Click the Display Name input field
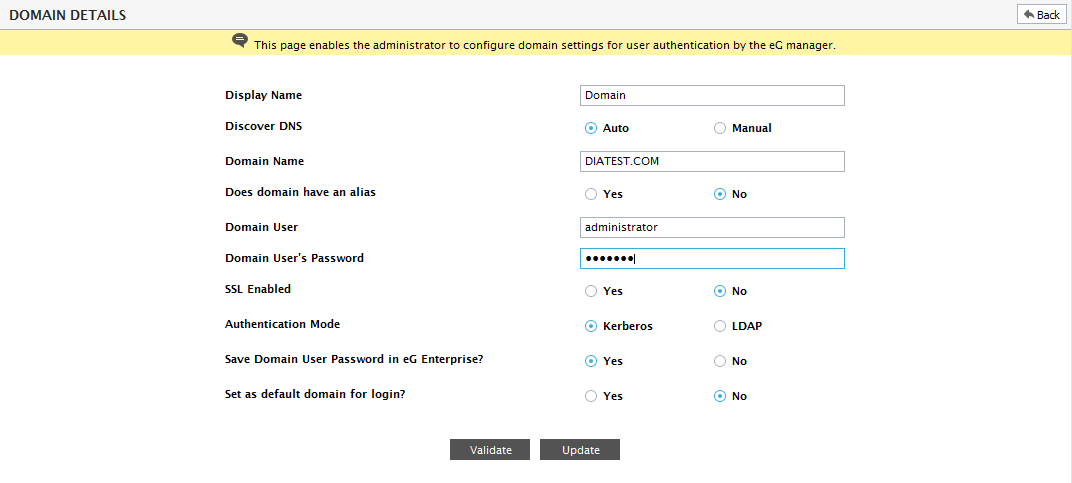Image resolution: width=1072 pixels, height=483 pixels. [712, 96]
